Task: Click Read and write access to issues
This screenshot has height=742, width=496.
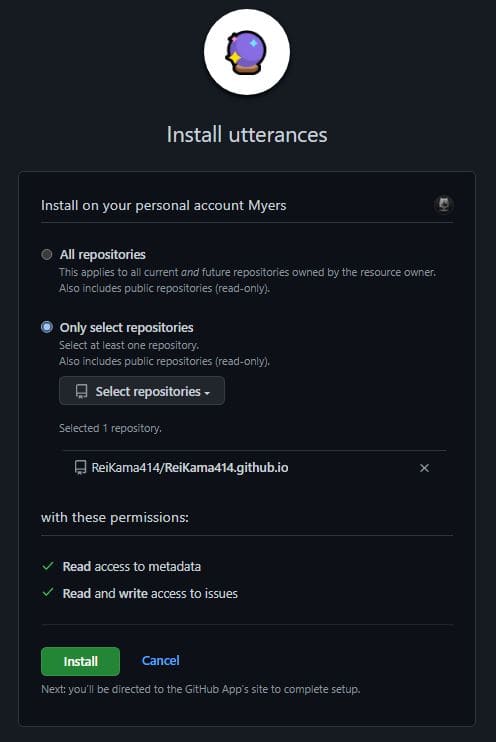Action: click(x=150, y=593)
